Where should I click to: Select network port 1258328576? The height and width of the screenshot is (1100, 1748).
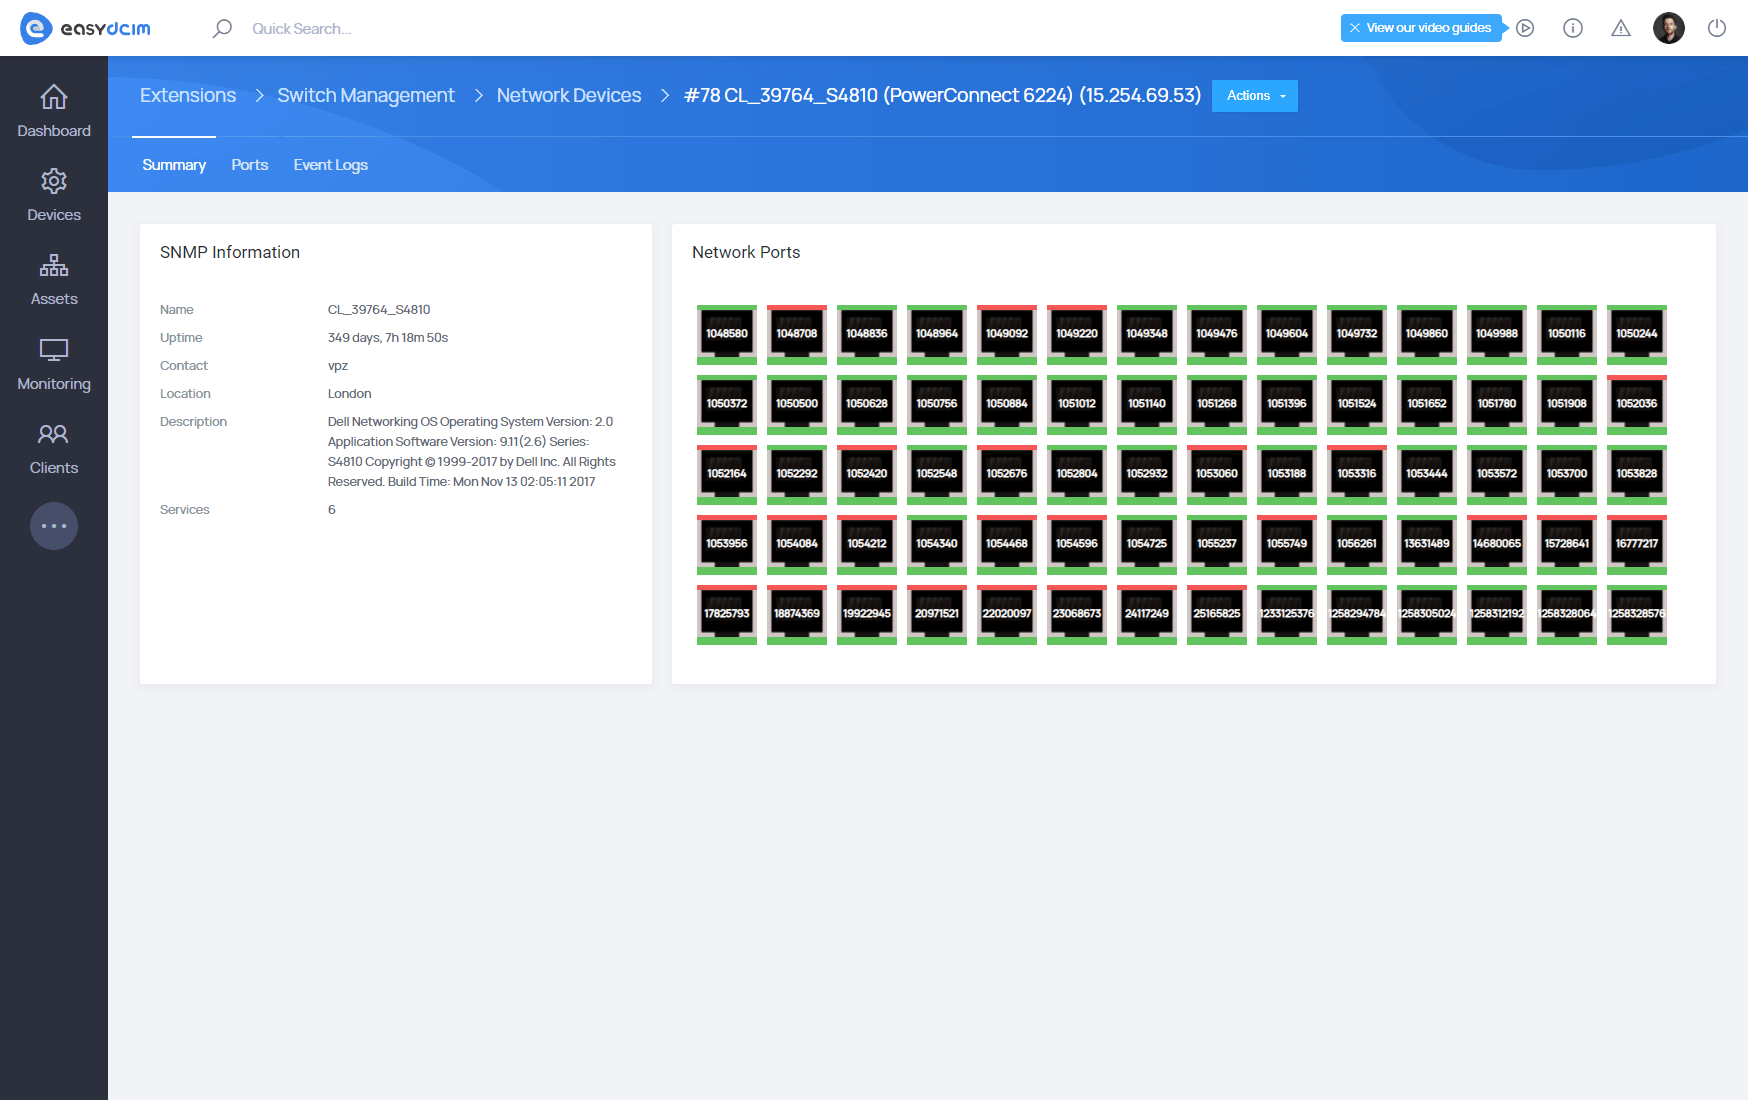pos(1637,614)
